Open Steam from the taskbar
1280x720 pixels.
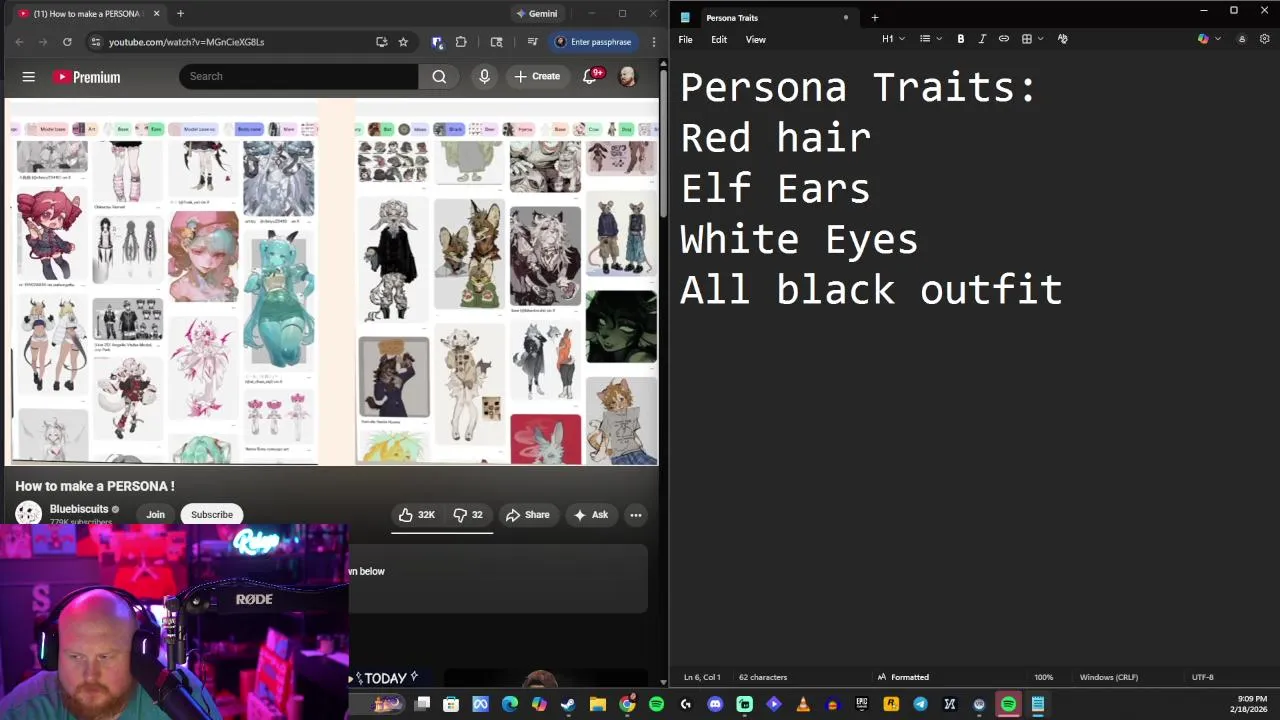click(568, 704)
